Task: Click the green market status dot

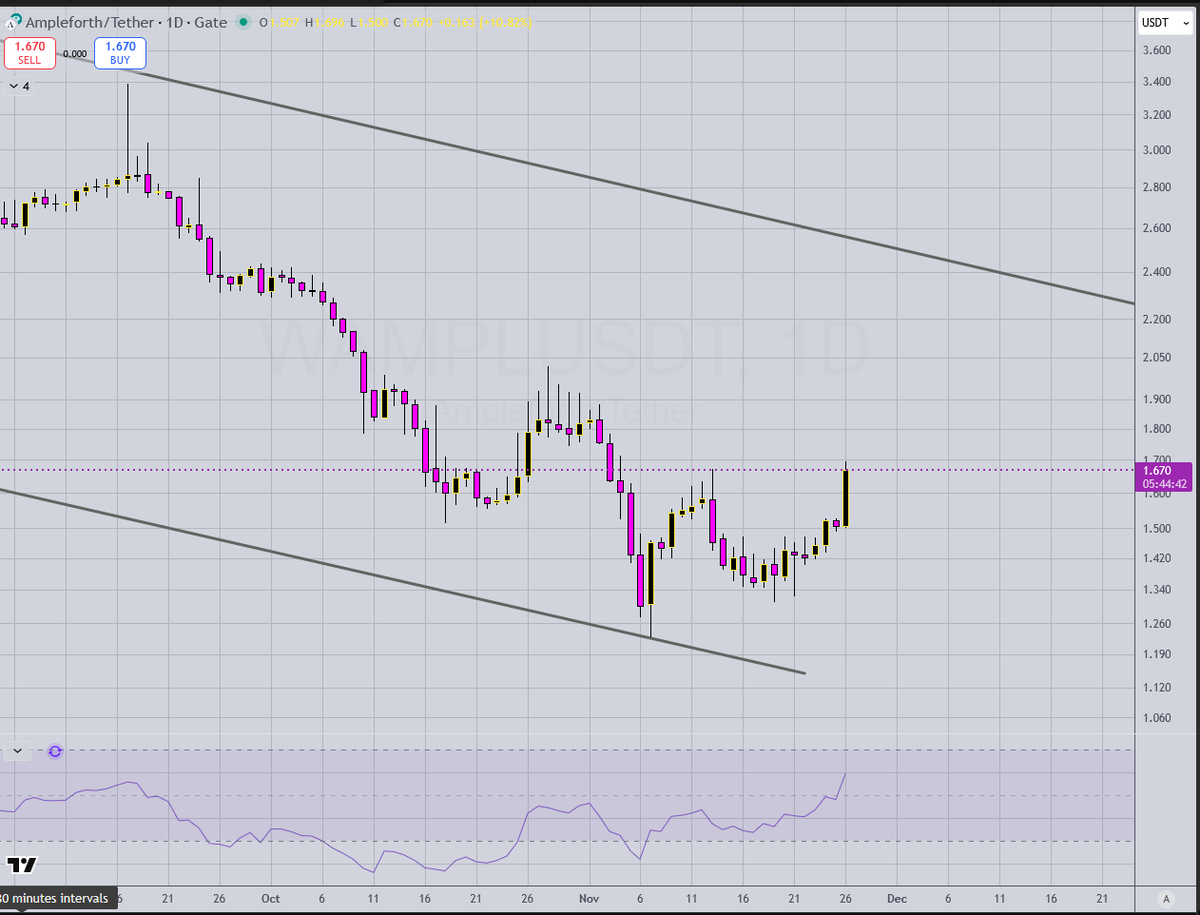Action: [243, 21]
